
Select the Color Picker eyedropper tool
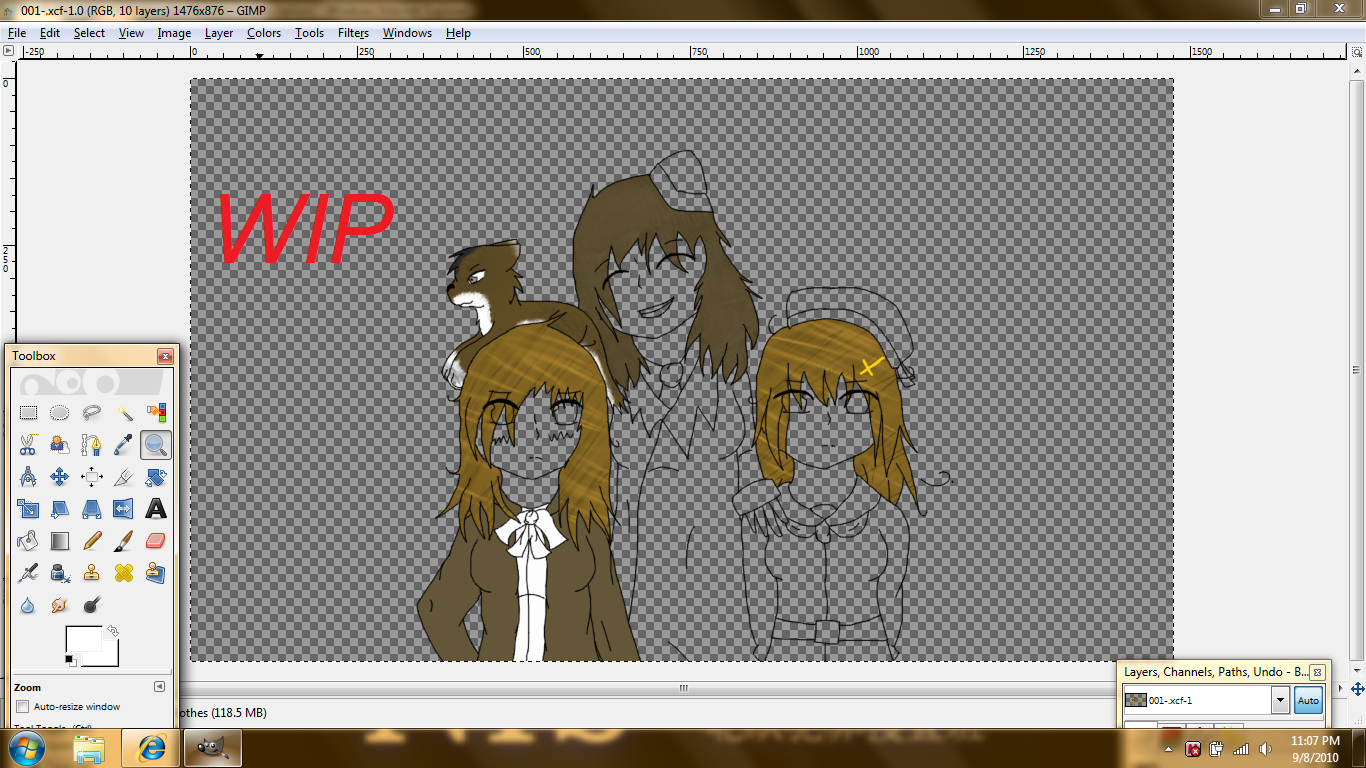coord(124,444)
